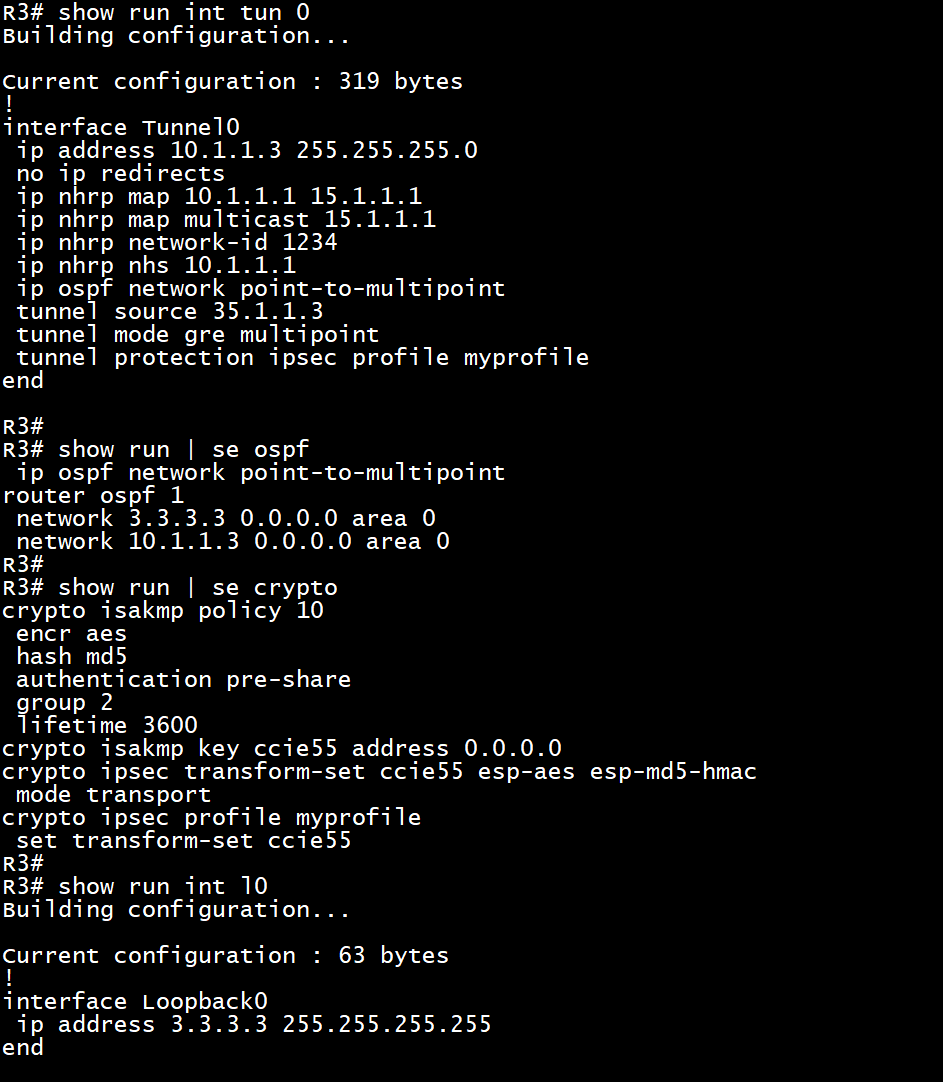Click the 'interface Loopback0' line
The height and width of the screenshot is (1082, 943).
click(x=135, y=1001)
